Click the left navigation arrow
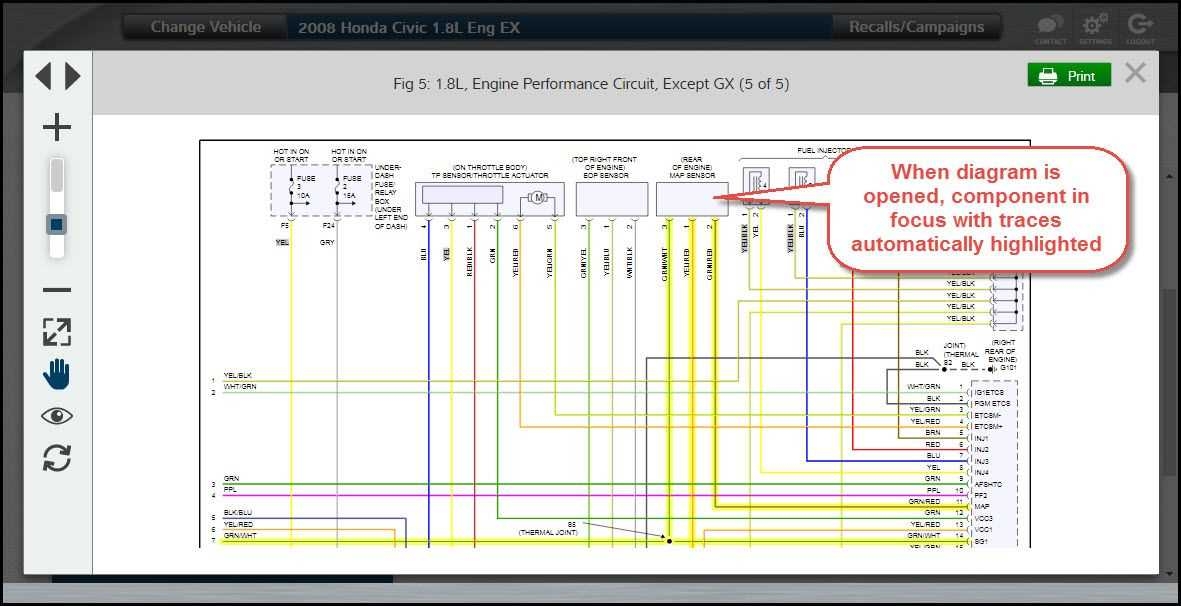This screenshot has height=606, width=1181. 44,74
